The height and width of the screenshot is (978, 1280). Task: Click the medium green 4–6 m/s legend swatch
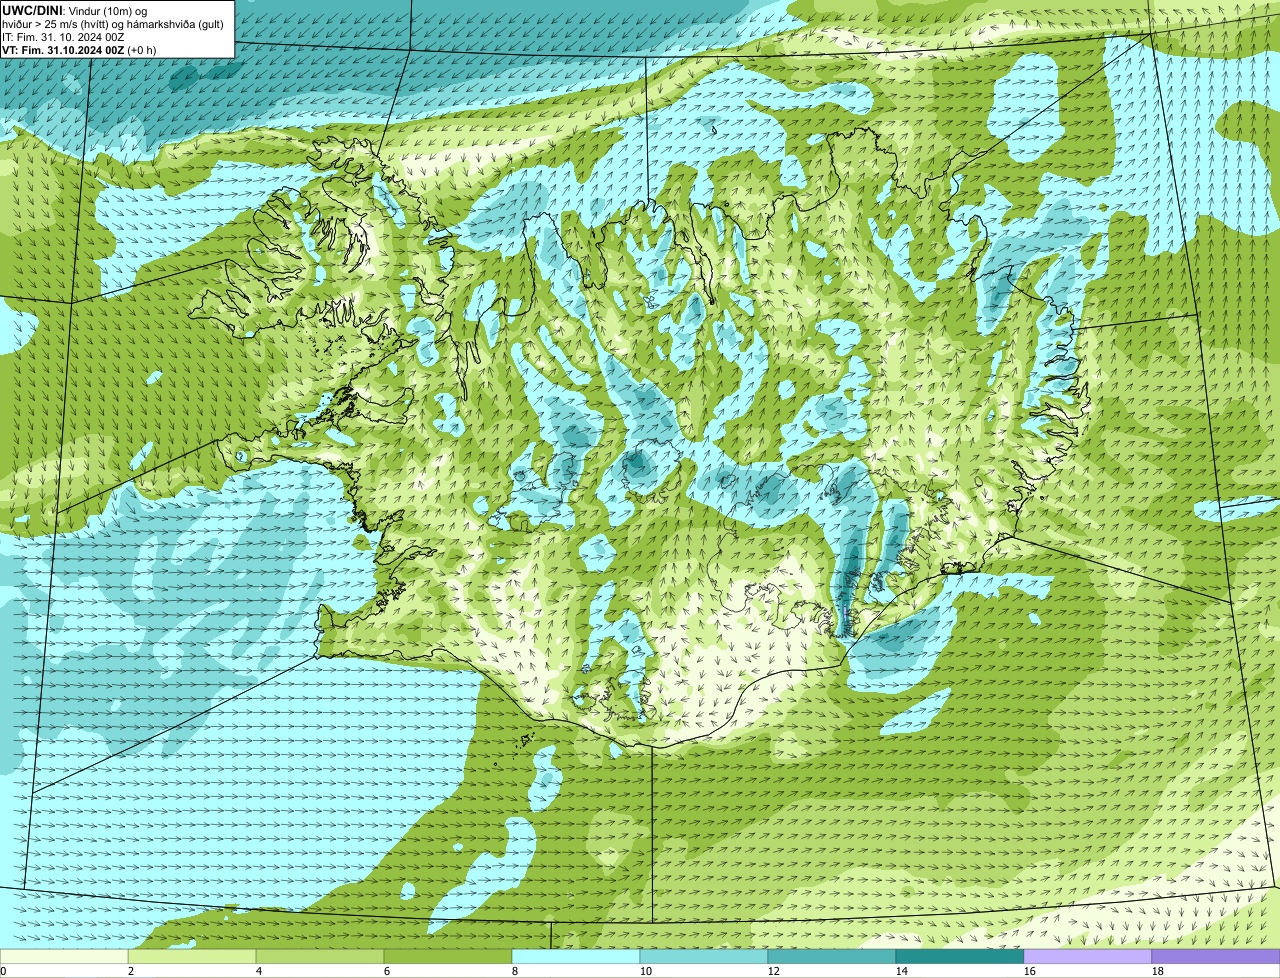click(x=320, y=956)
